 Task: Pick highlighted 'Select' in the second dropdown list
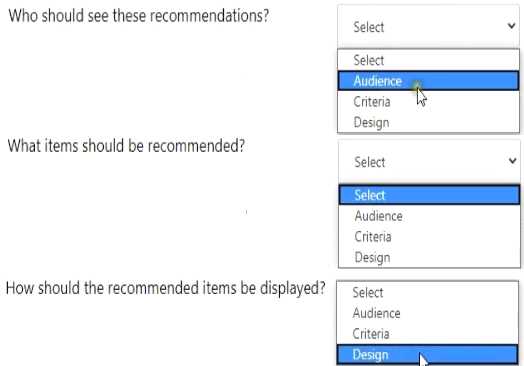click(429, 195)
